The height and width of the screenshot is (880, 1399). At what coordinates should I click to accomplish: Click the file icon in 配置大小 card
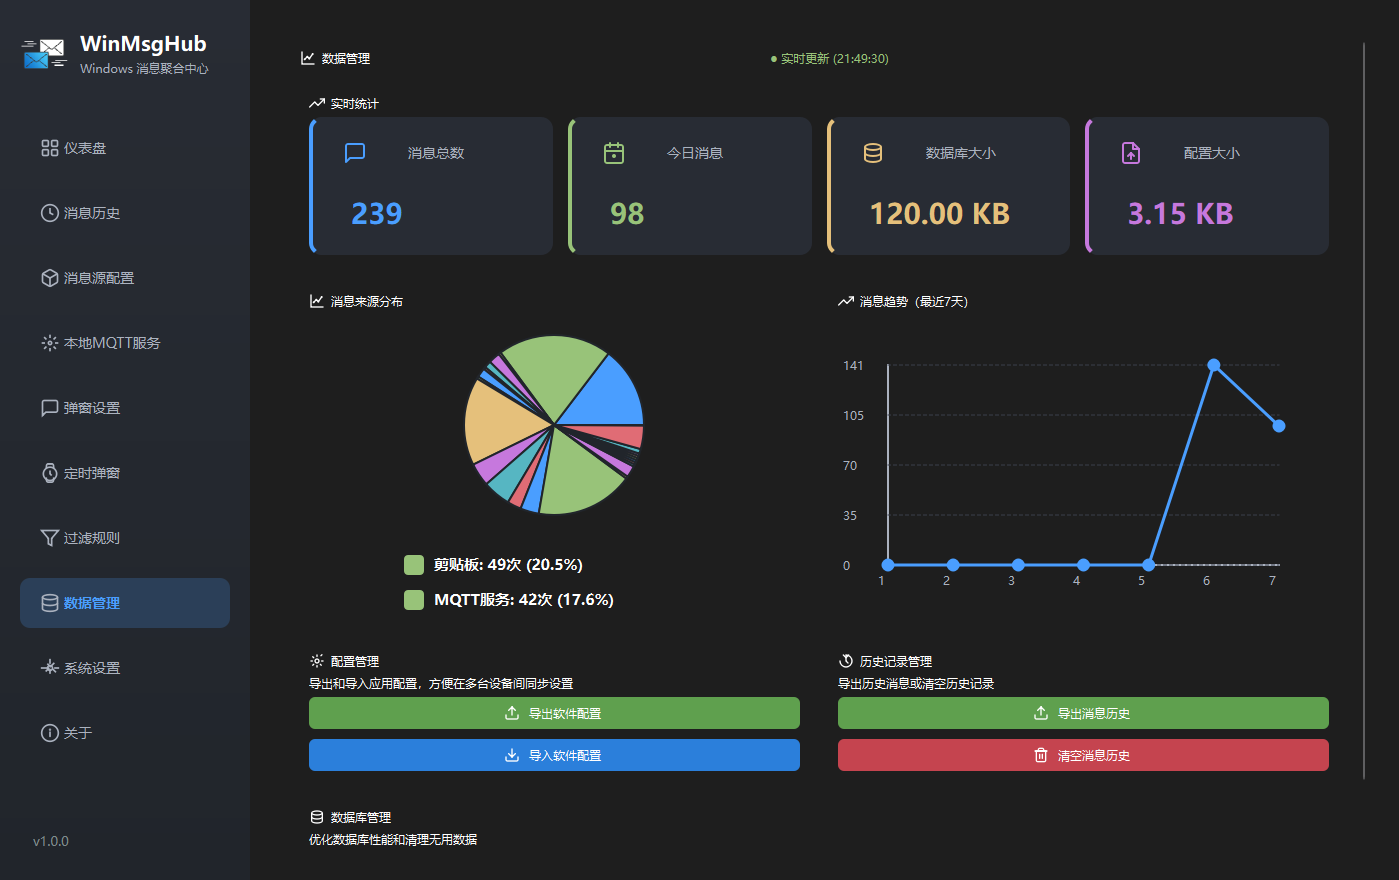pos(1131,153)
